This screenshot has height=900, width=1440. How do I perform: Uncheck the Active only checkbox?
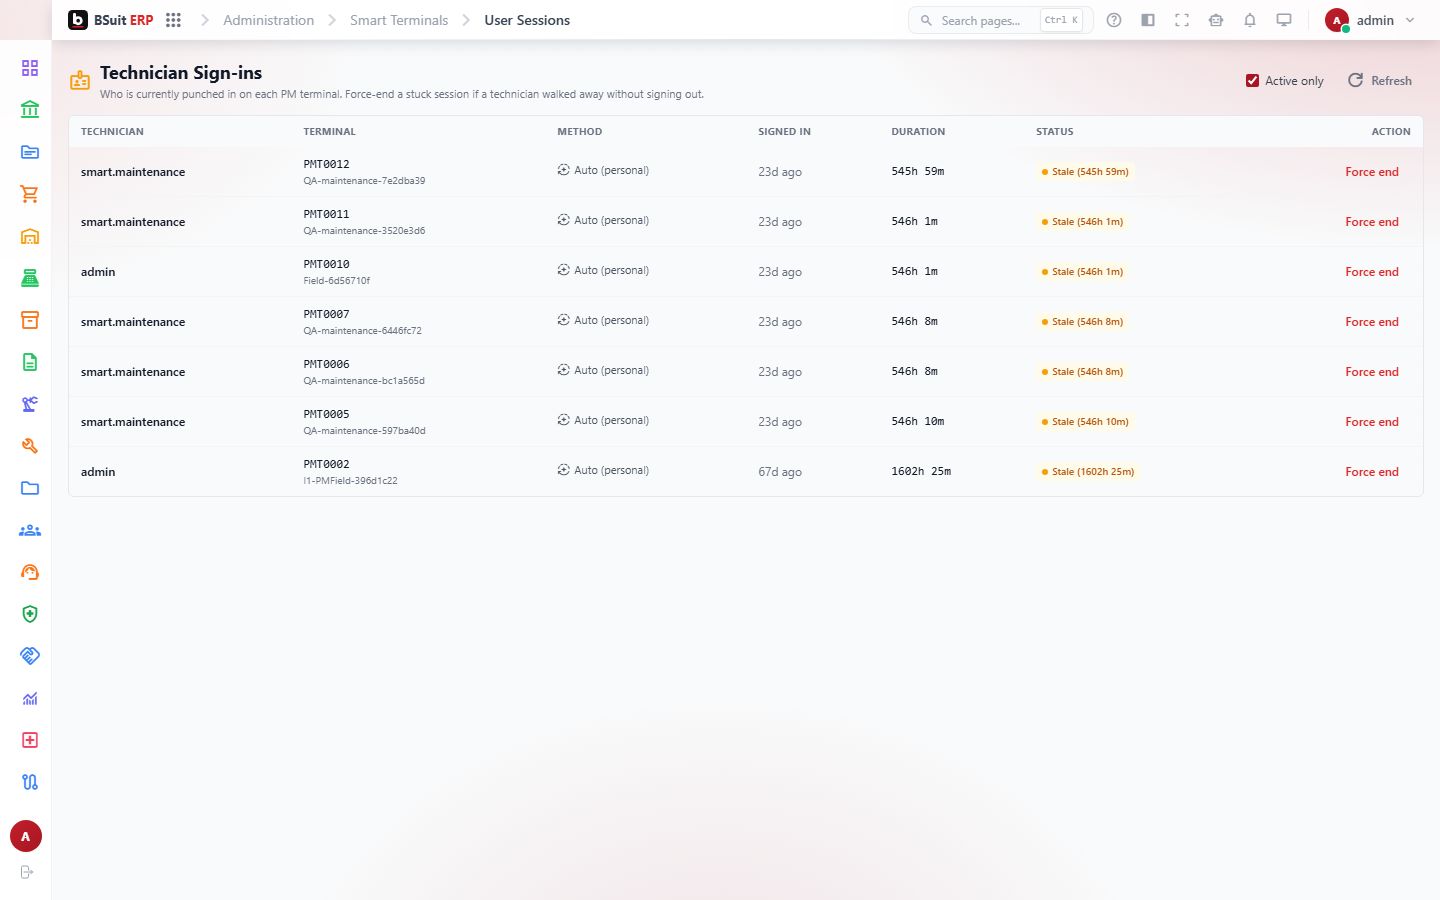click(x=1252, y=81)
